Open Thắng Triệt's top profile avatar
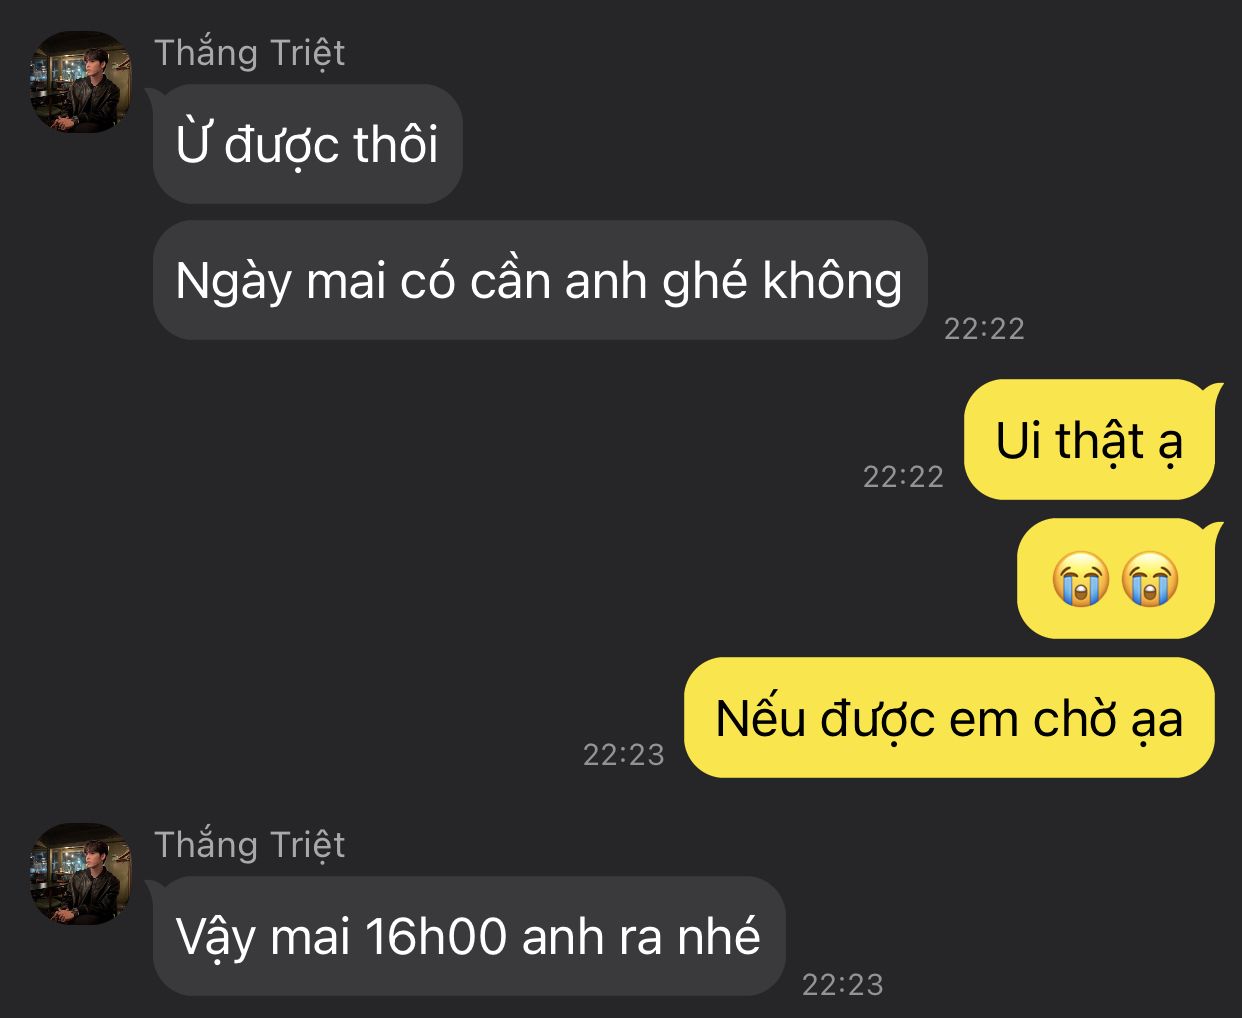Image resolution: width=1242 pixels, height=1018 pixels. (80, 82)
